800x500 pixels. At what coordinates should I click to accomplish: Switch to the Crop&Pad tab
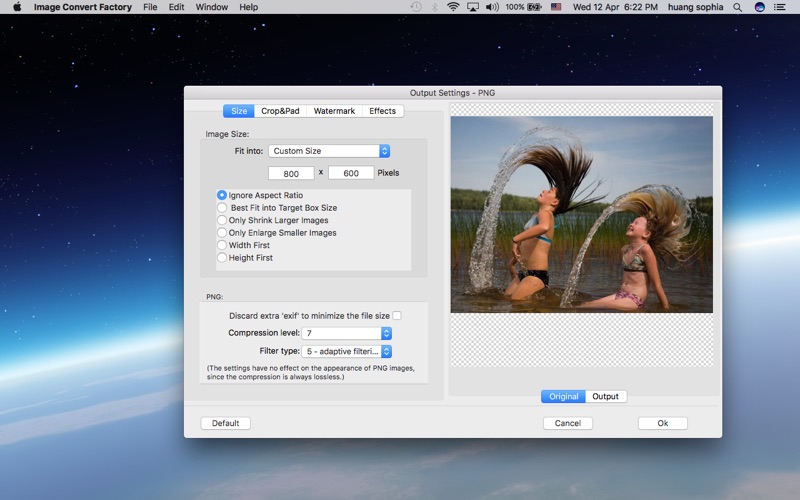click(280, 111)
